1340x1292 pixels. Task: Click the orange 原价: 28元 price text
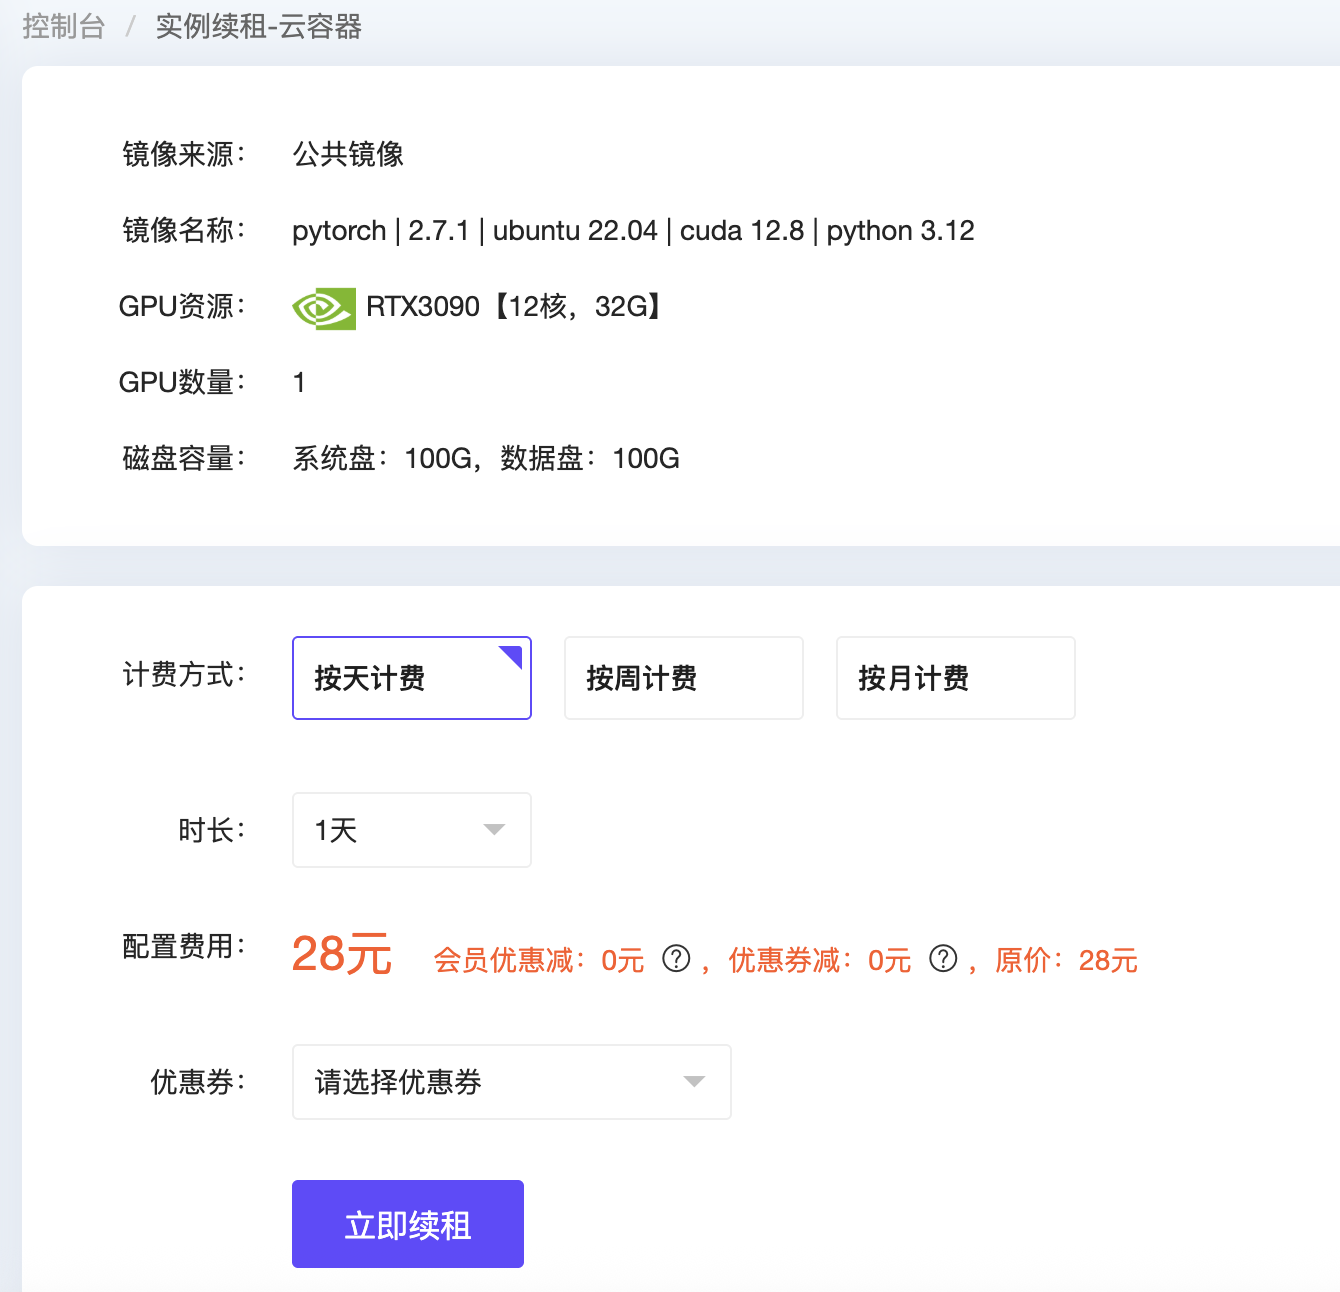[1065, 959]
